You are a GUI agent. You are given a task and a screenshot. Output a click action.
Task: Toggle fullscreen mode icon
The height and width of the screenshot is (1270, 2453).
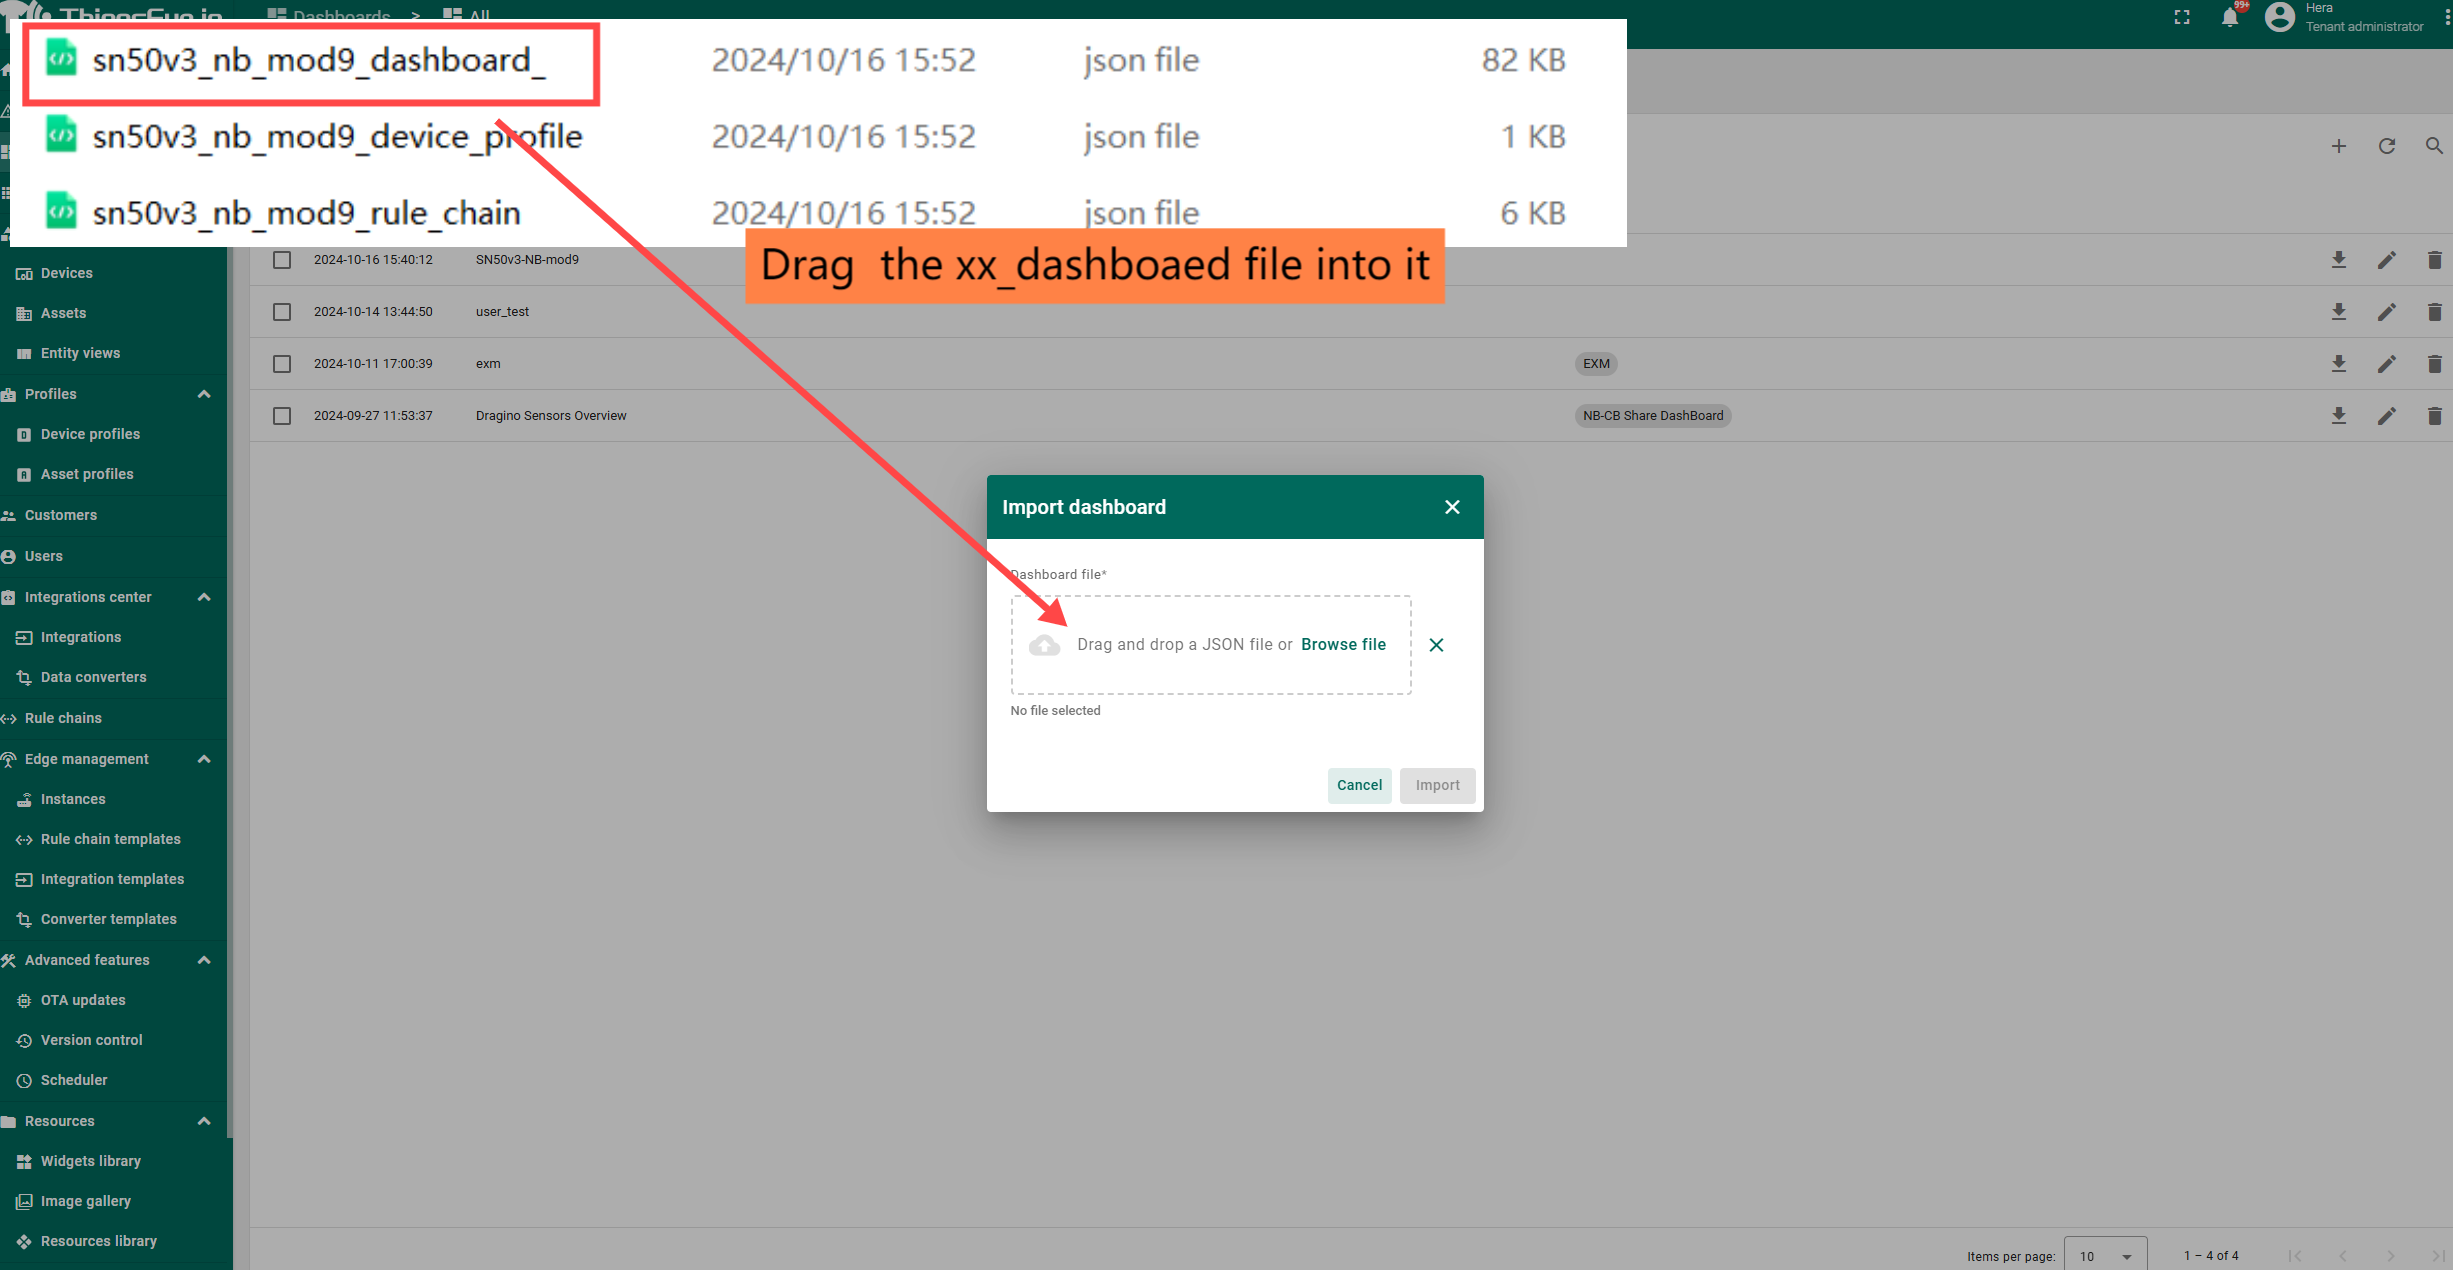[2182, 17]
